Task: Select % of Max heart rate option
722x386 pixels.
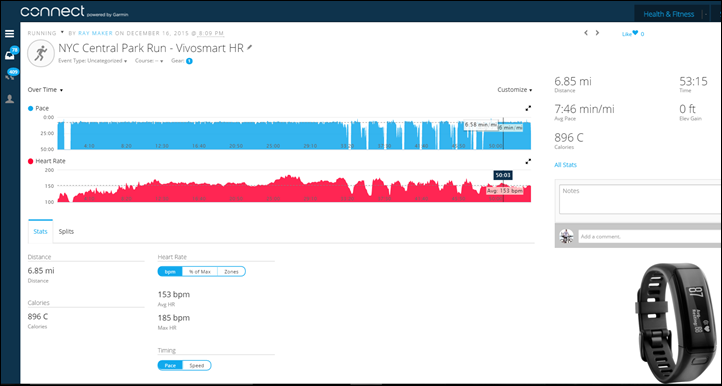Action: coord(200,272)
